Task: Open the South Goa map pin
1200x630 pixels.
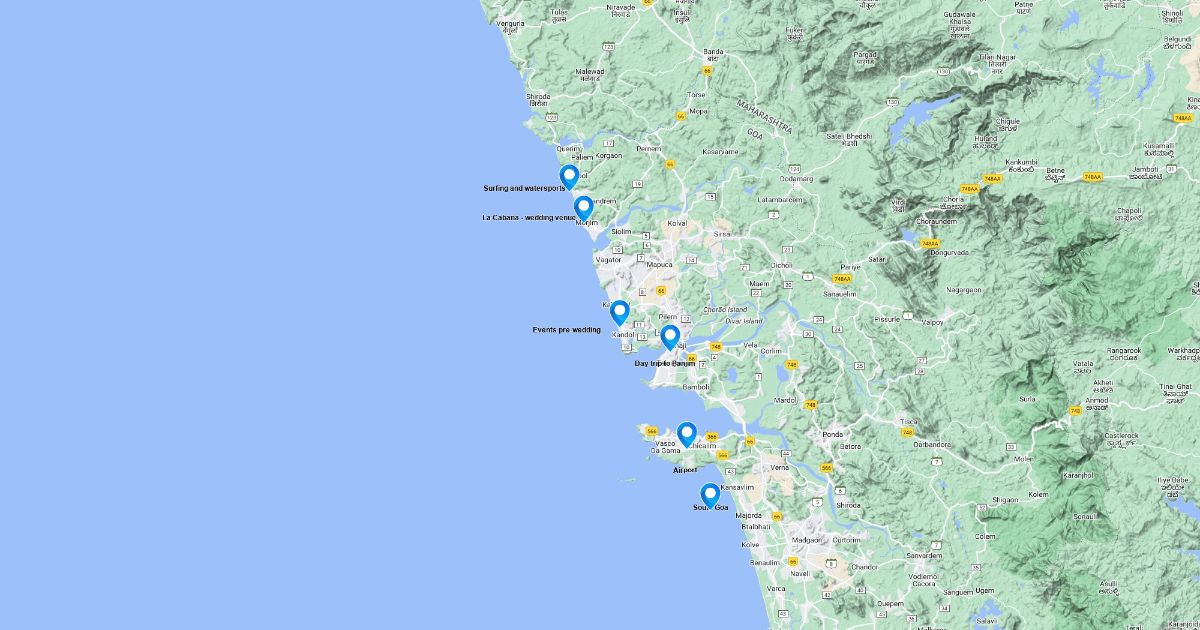Action: click(710, 495)
